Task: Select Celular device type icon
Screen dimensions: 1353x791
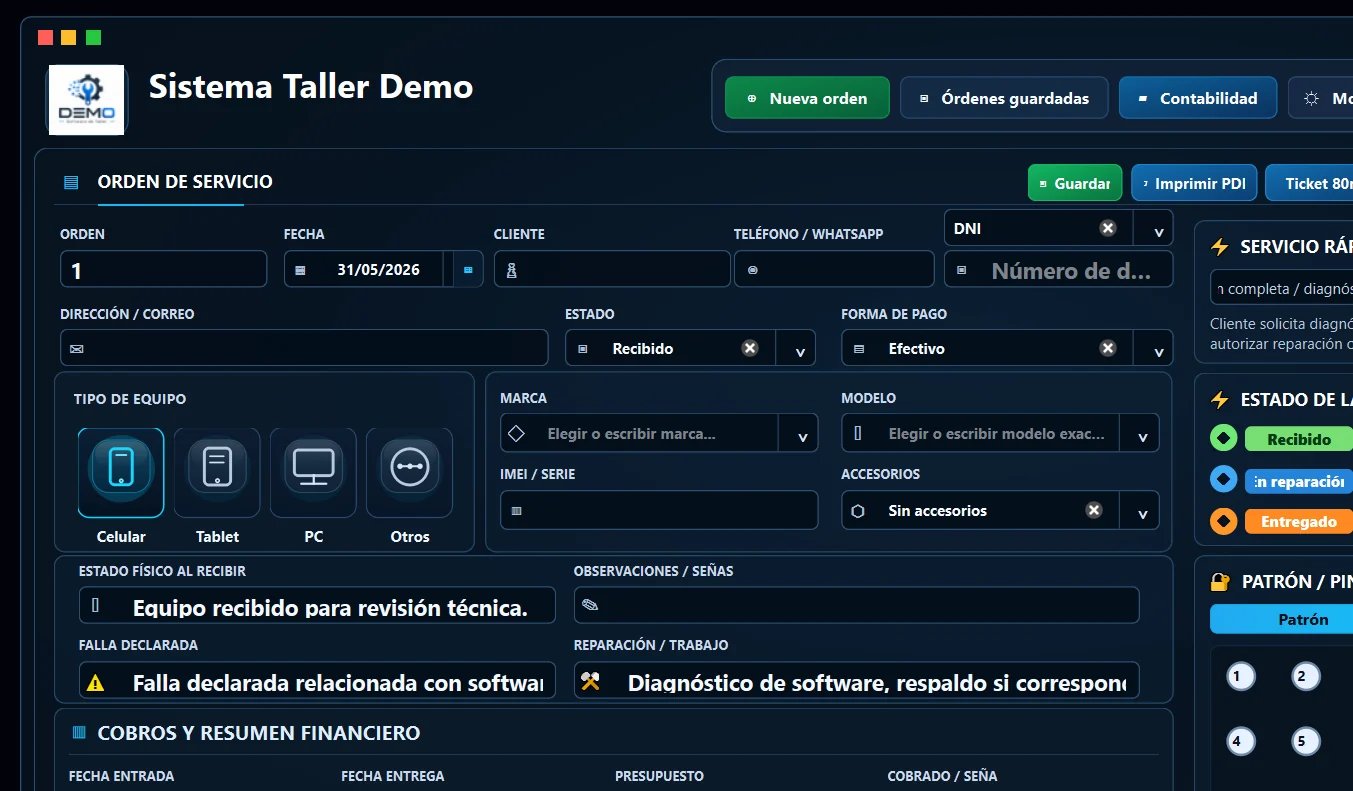Action: click(x=121, y=473)
